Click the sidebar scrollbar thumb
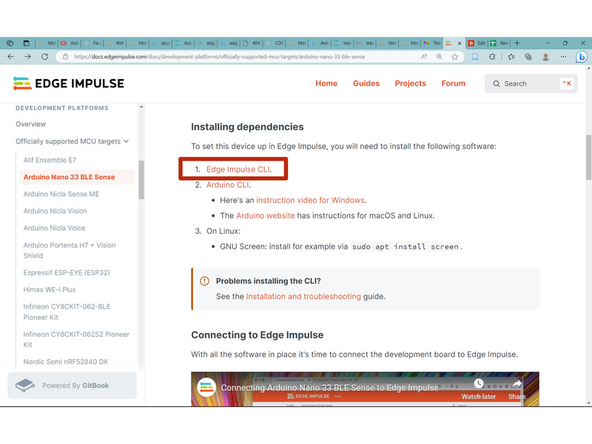 click(141, 180)
